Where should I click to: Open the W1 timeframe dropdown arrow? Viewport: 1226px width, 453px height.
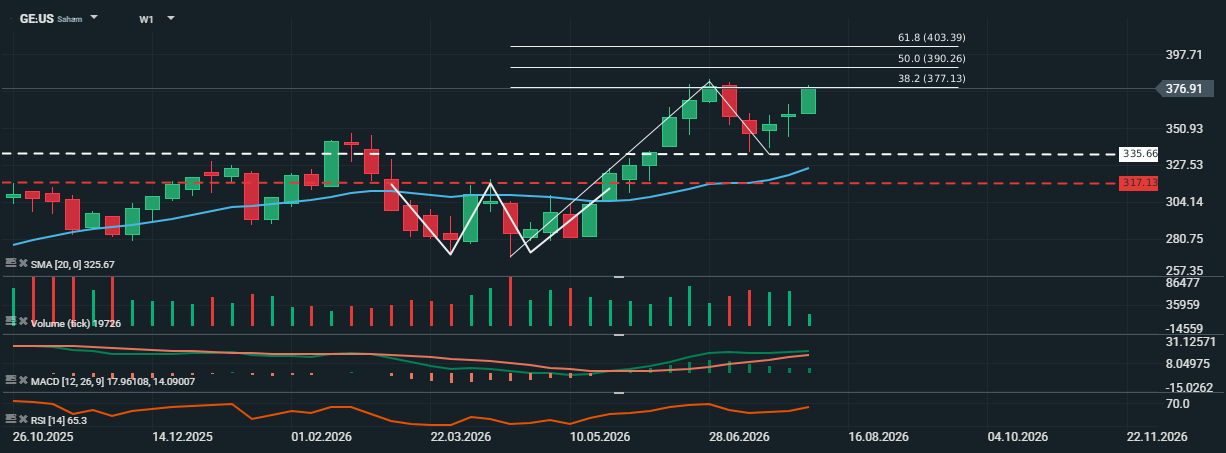point(171,18)
